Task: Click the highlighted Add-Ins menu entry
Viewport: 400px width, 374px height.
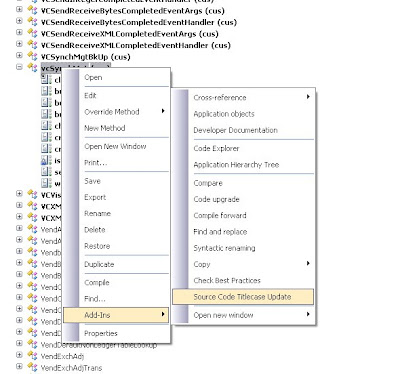Action: [x=116, y=315]
